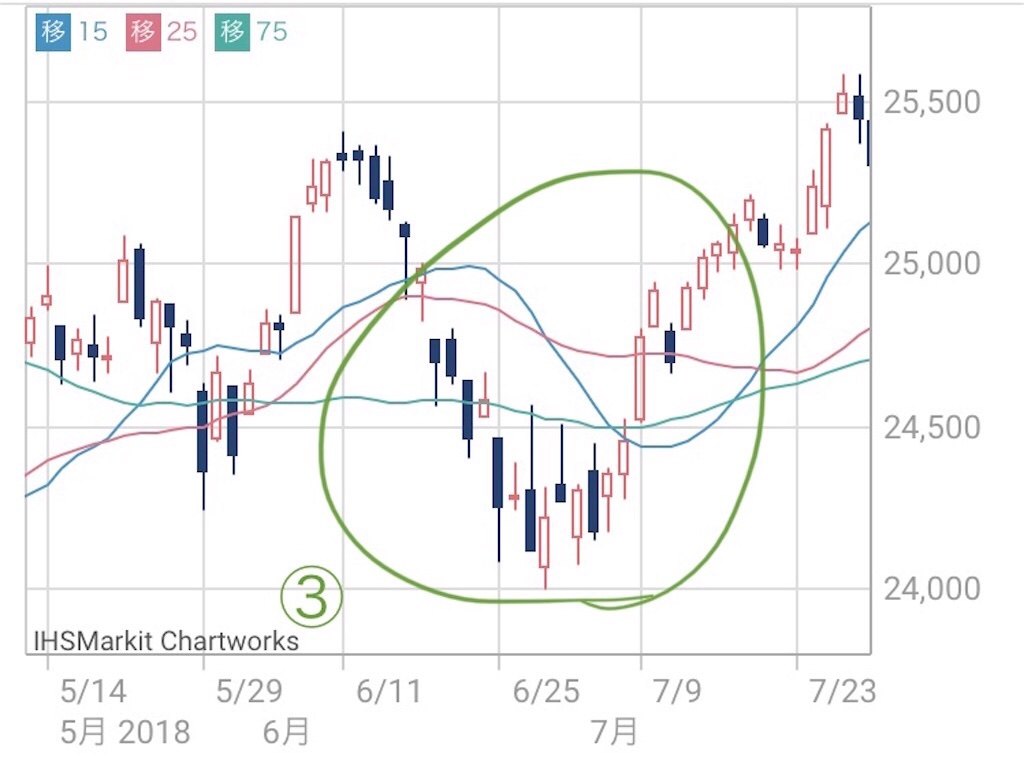
Task: Click the 25,500 price axis label
Action: tap(932, 103)
